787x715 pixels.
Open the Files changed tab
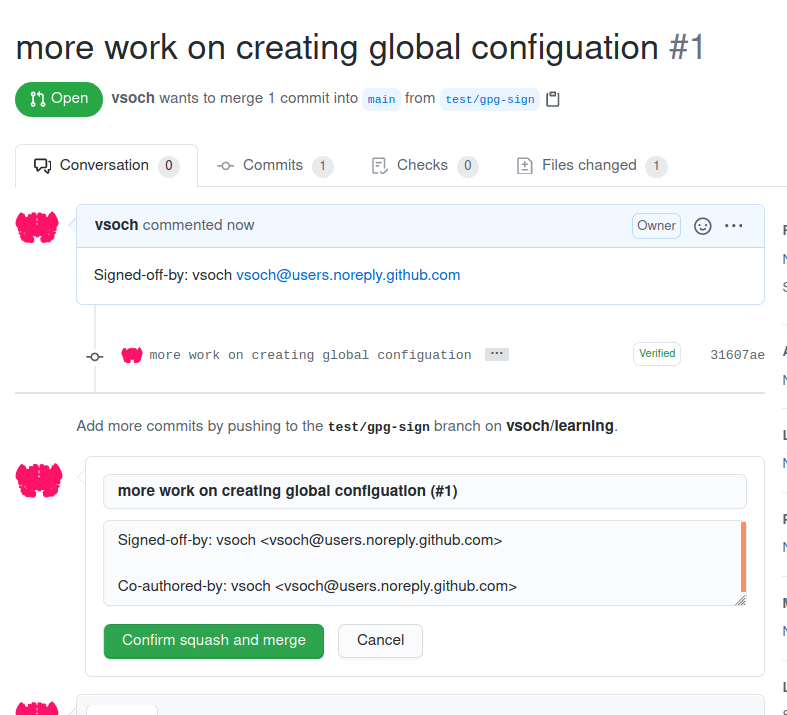tap(592, 166)
